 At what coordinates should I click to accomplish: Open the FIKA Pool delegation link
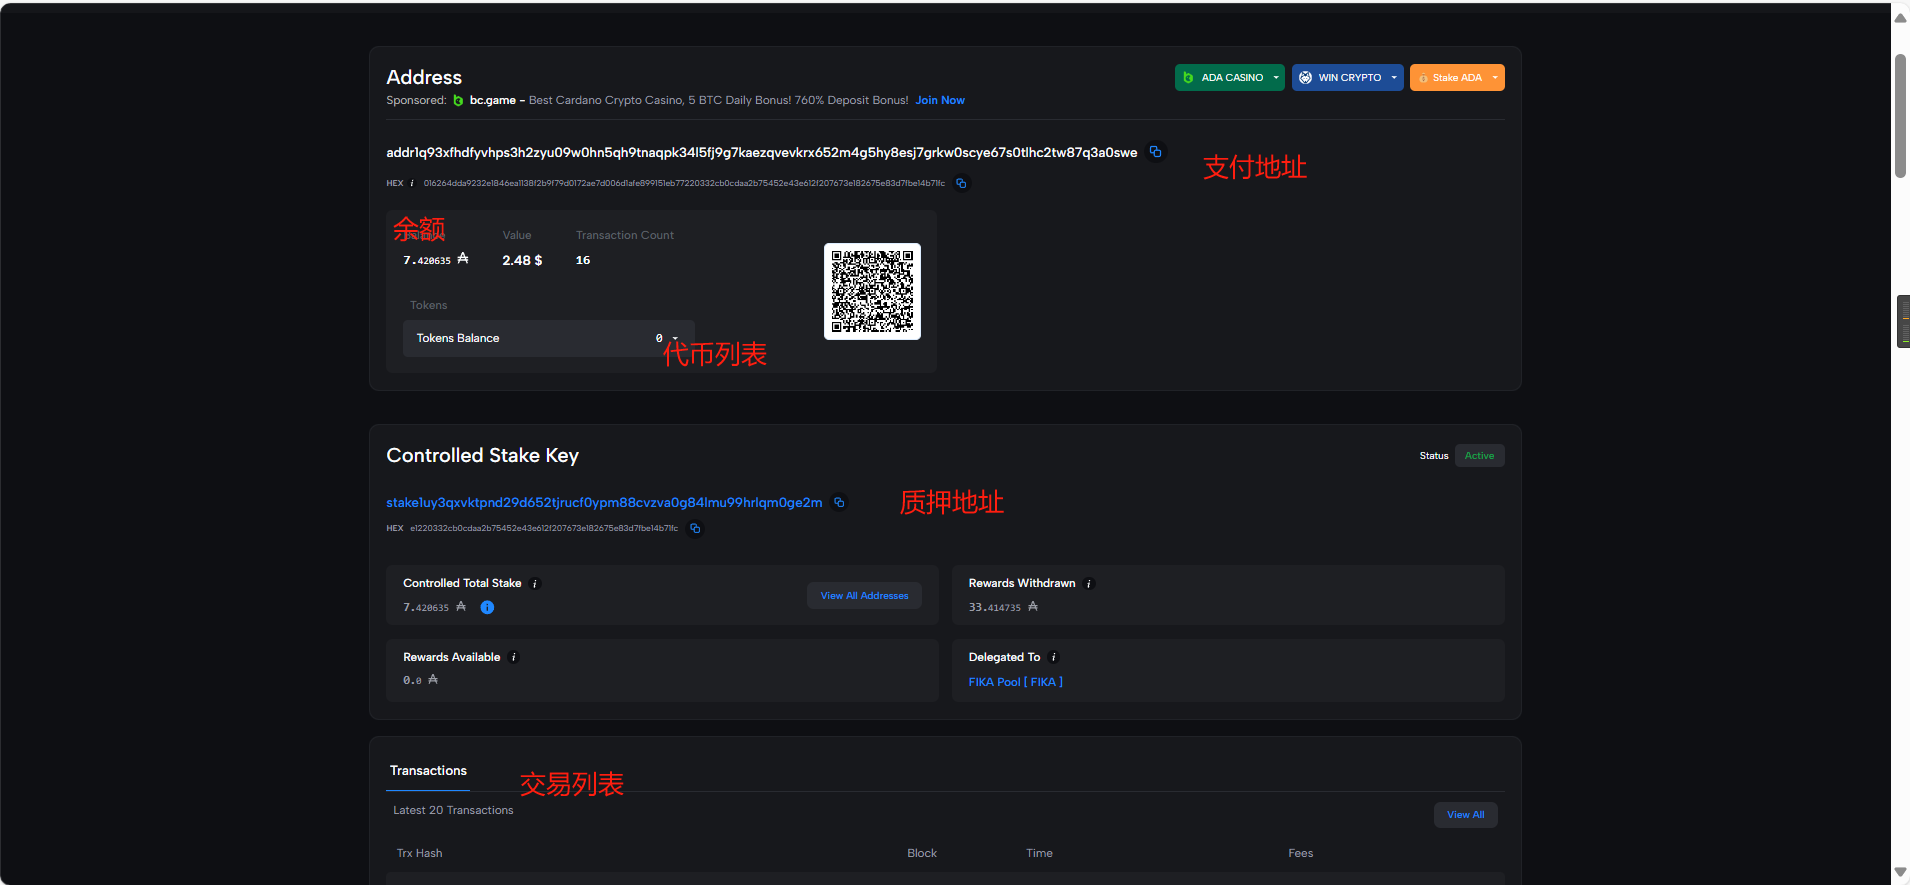click(1015, 682)
